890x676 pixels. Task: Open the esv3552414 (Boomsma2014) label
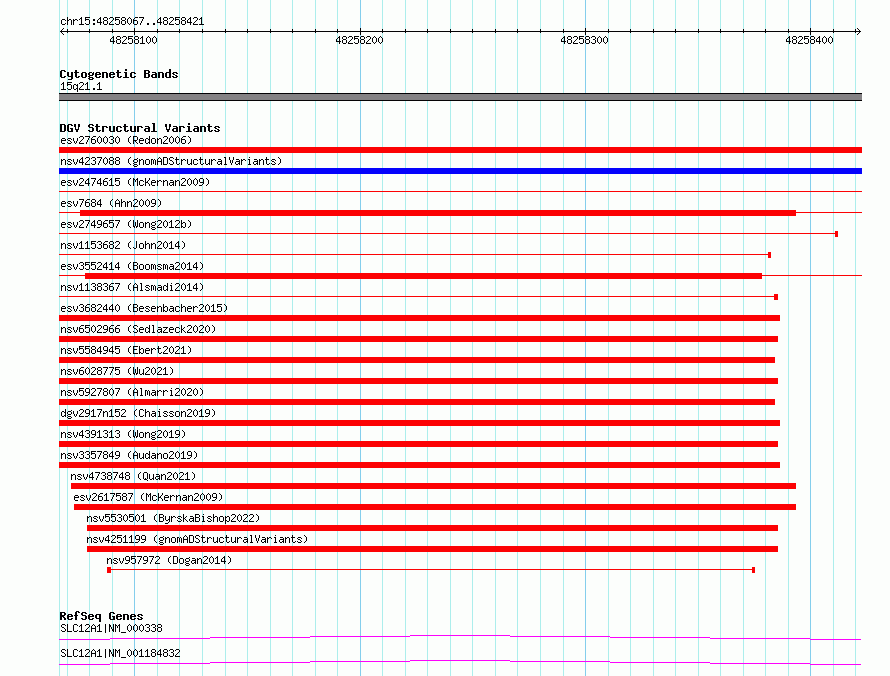pos(132,266)
